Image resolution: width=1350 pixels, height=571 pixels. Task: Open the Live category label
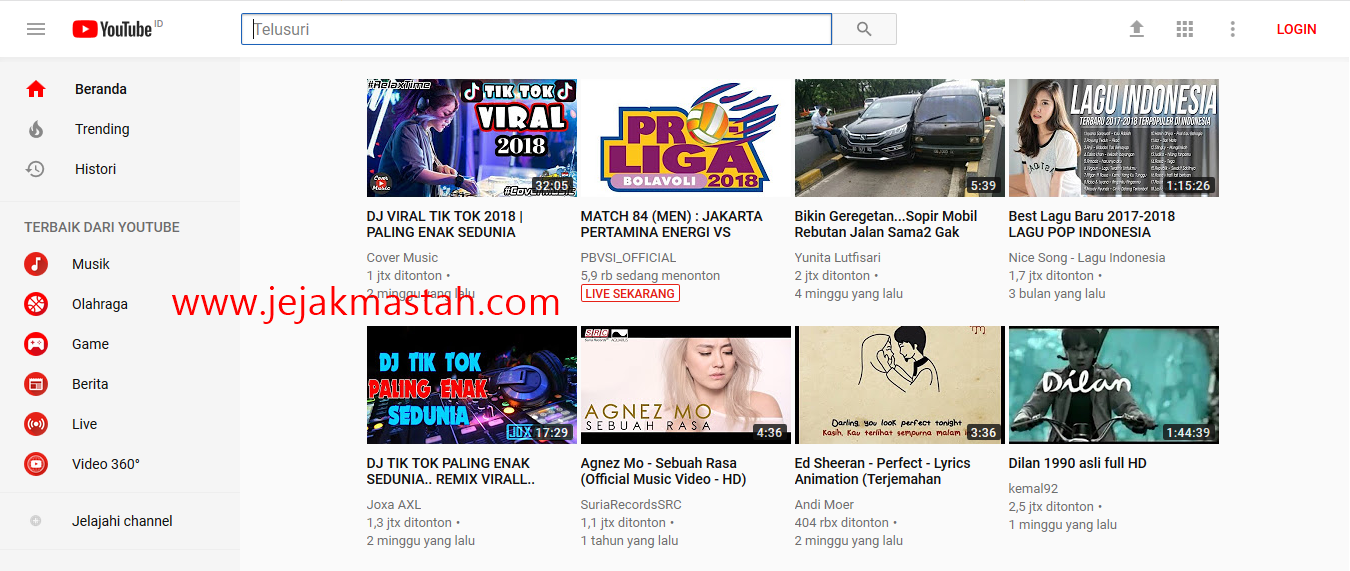(84, 424)
